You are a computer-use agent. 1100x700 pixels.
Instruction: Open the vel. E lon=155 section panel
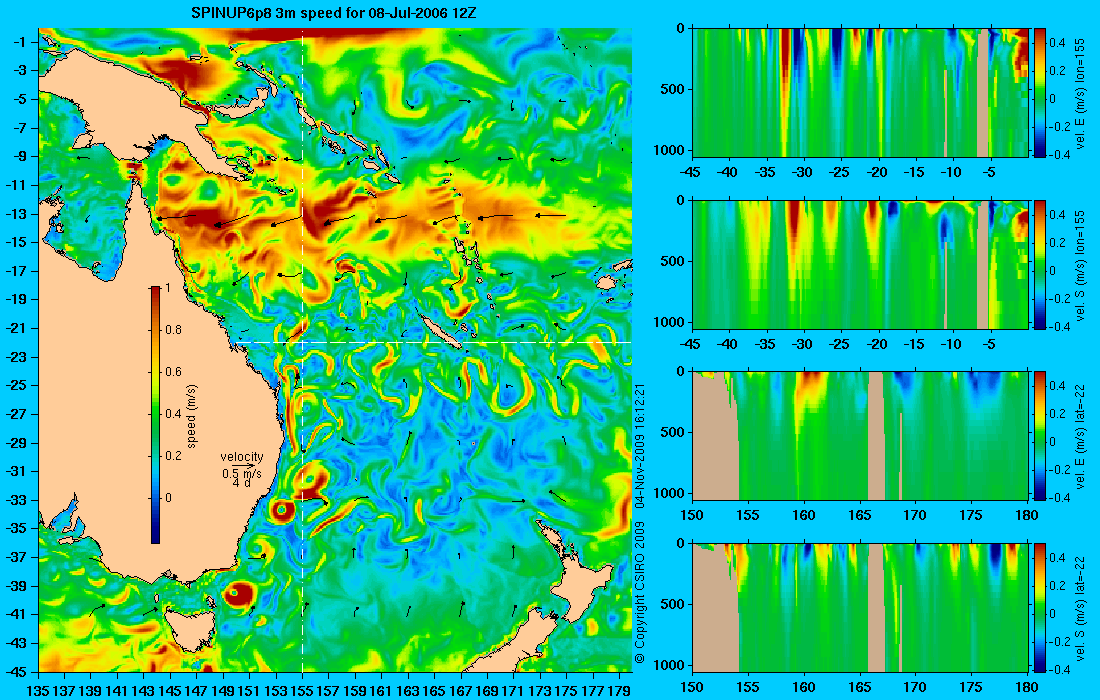click(x=860, y=93)
